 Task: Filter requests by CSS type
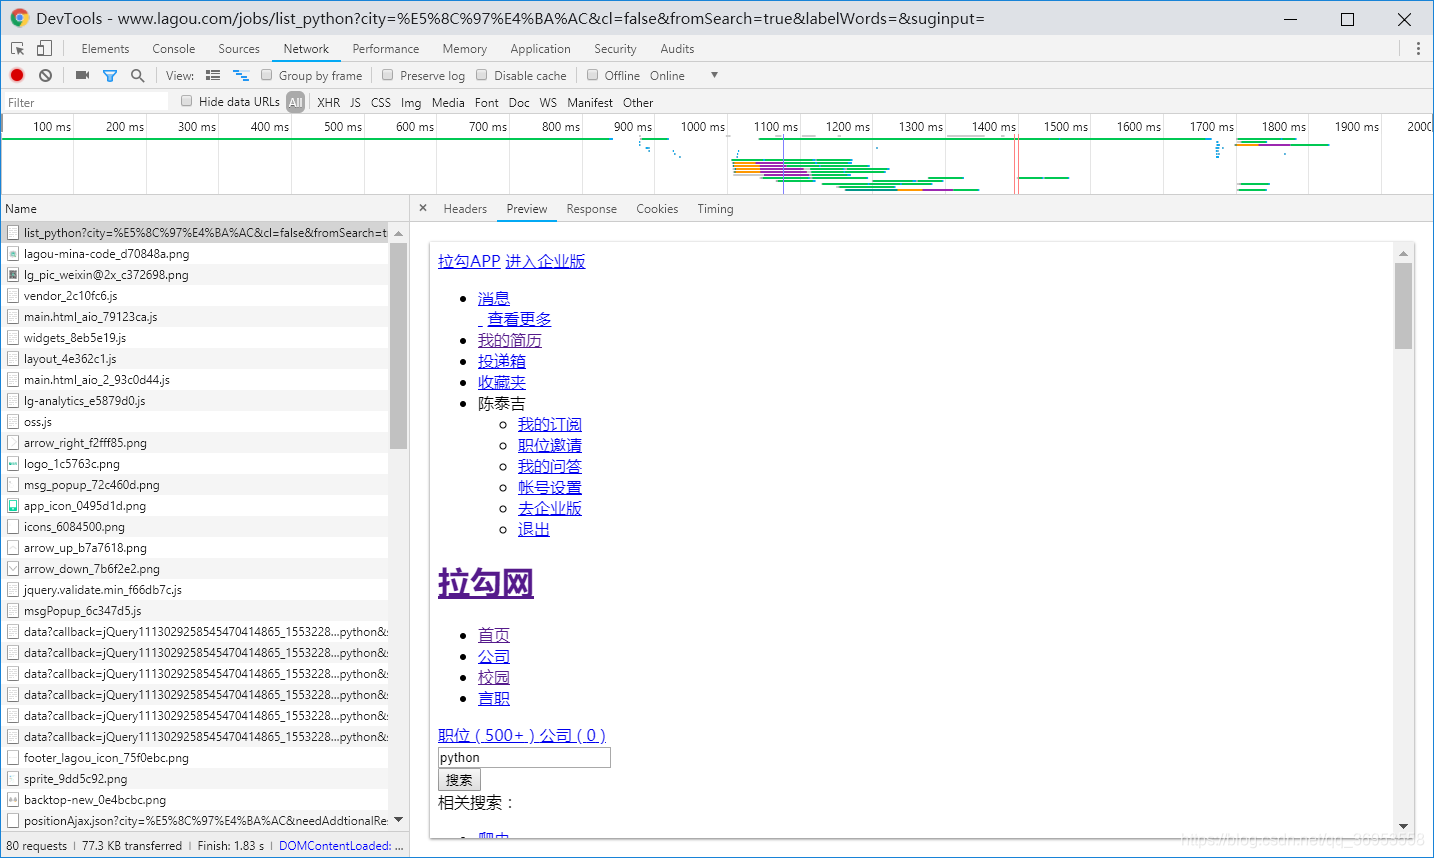pos(381,102)
